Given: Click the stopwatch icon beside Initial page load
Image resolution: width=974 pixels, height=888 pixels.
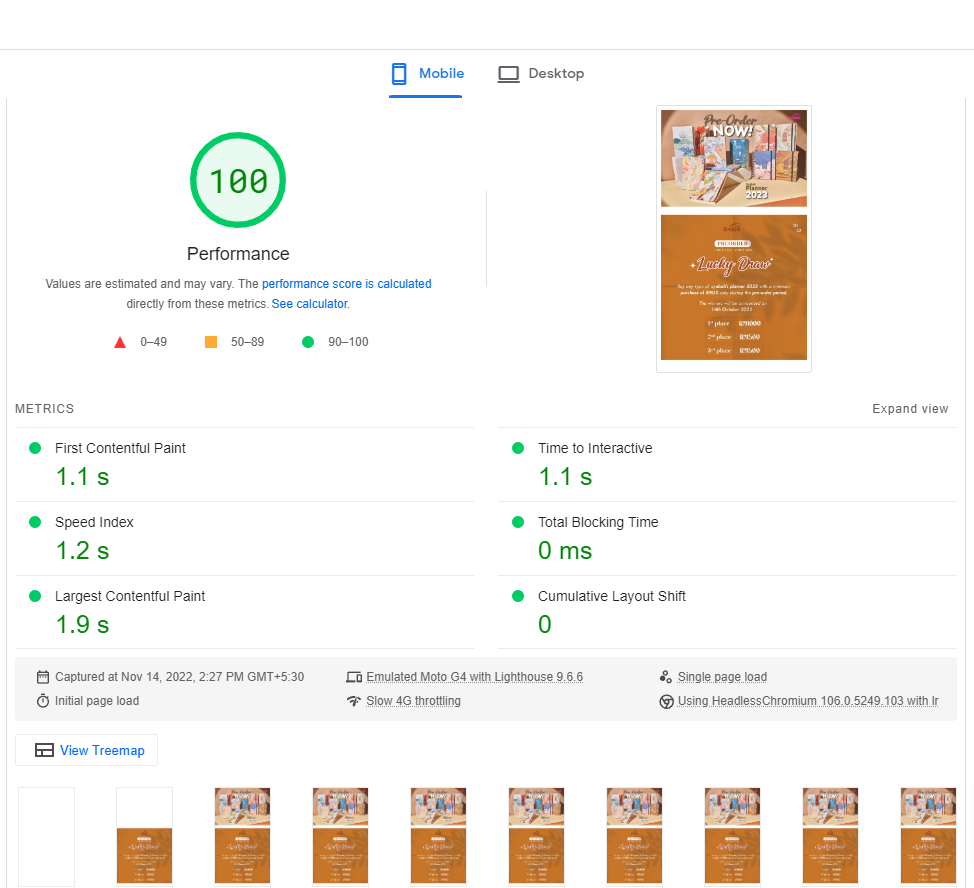Looking at the screenshot, I should [43, 701].
